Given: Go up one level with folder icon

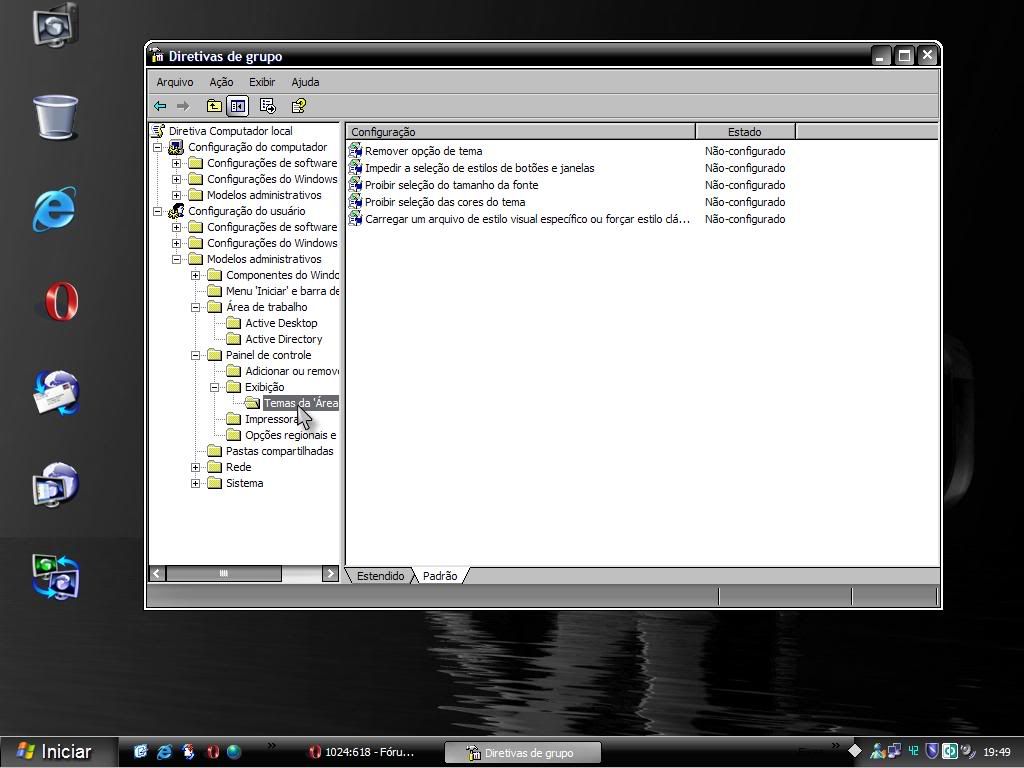Looking at the screenshot, I should click(x=214, y=106).
